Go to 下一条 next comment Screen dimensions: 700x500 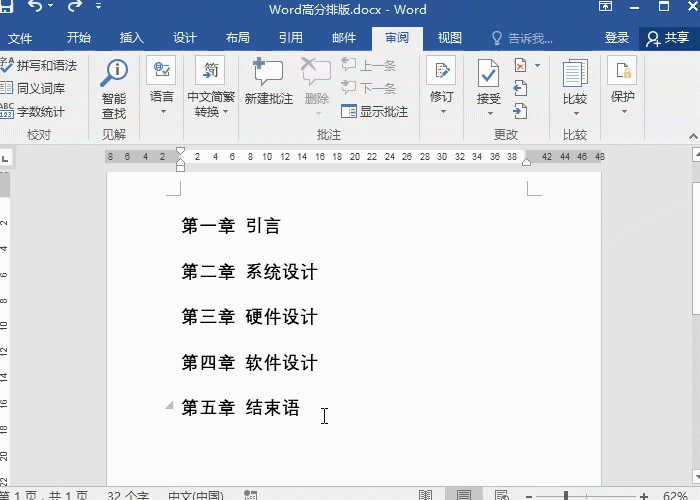pyautogui.click(x=369, y=88)
